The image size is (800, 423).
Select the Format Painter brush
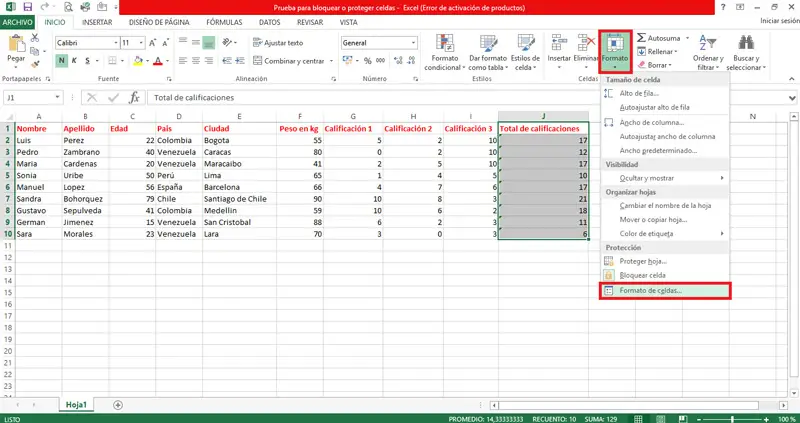pyautogui.click(x=35, y=64)
